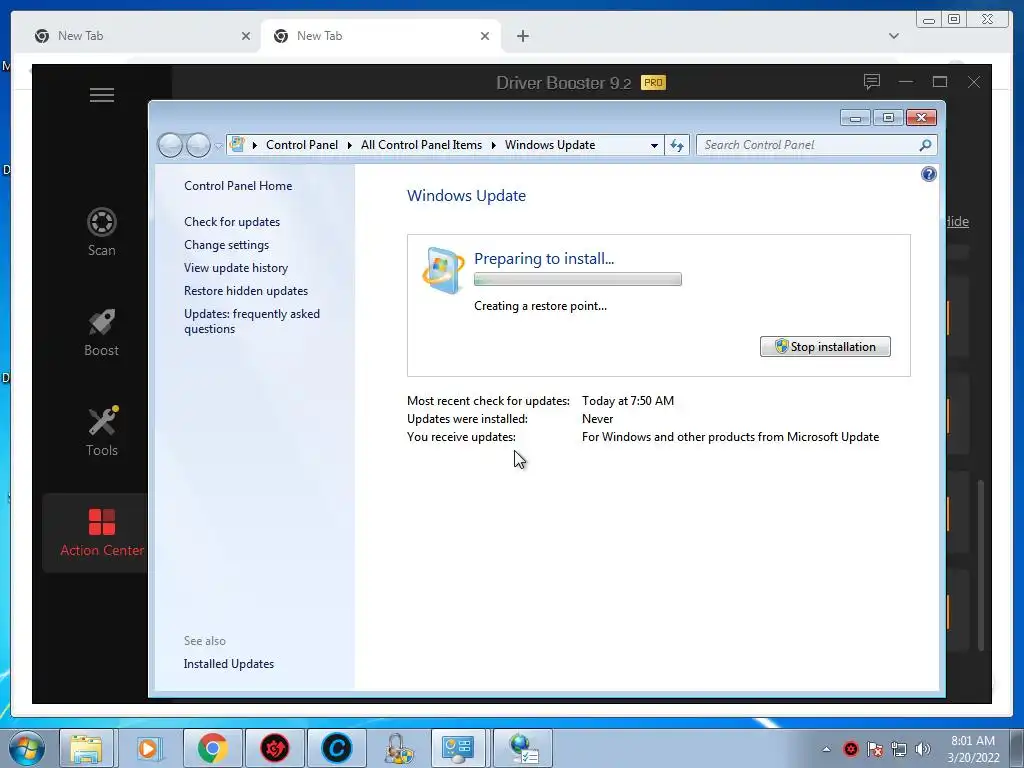
Task: Click the Windows Update heading text
Action: [x=466, y=195]
